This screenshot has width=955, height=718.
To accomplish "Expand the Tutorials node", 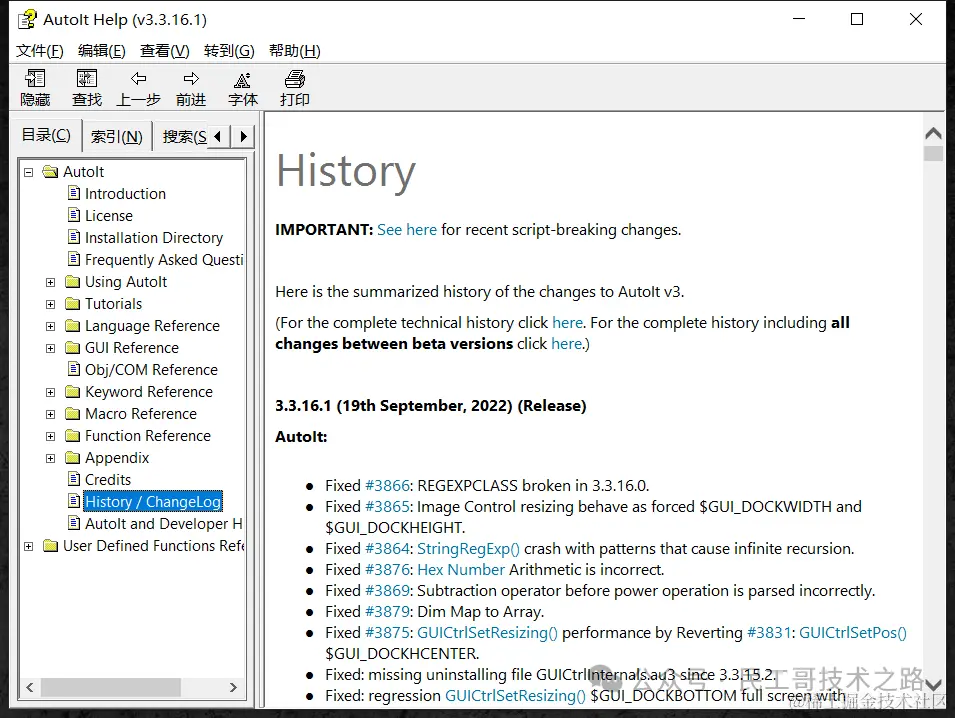I will [51, 304].
